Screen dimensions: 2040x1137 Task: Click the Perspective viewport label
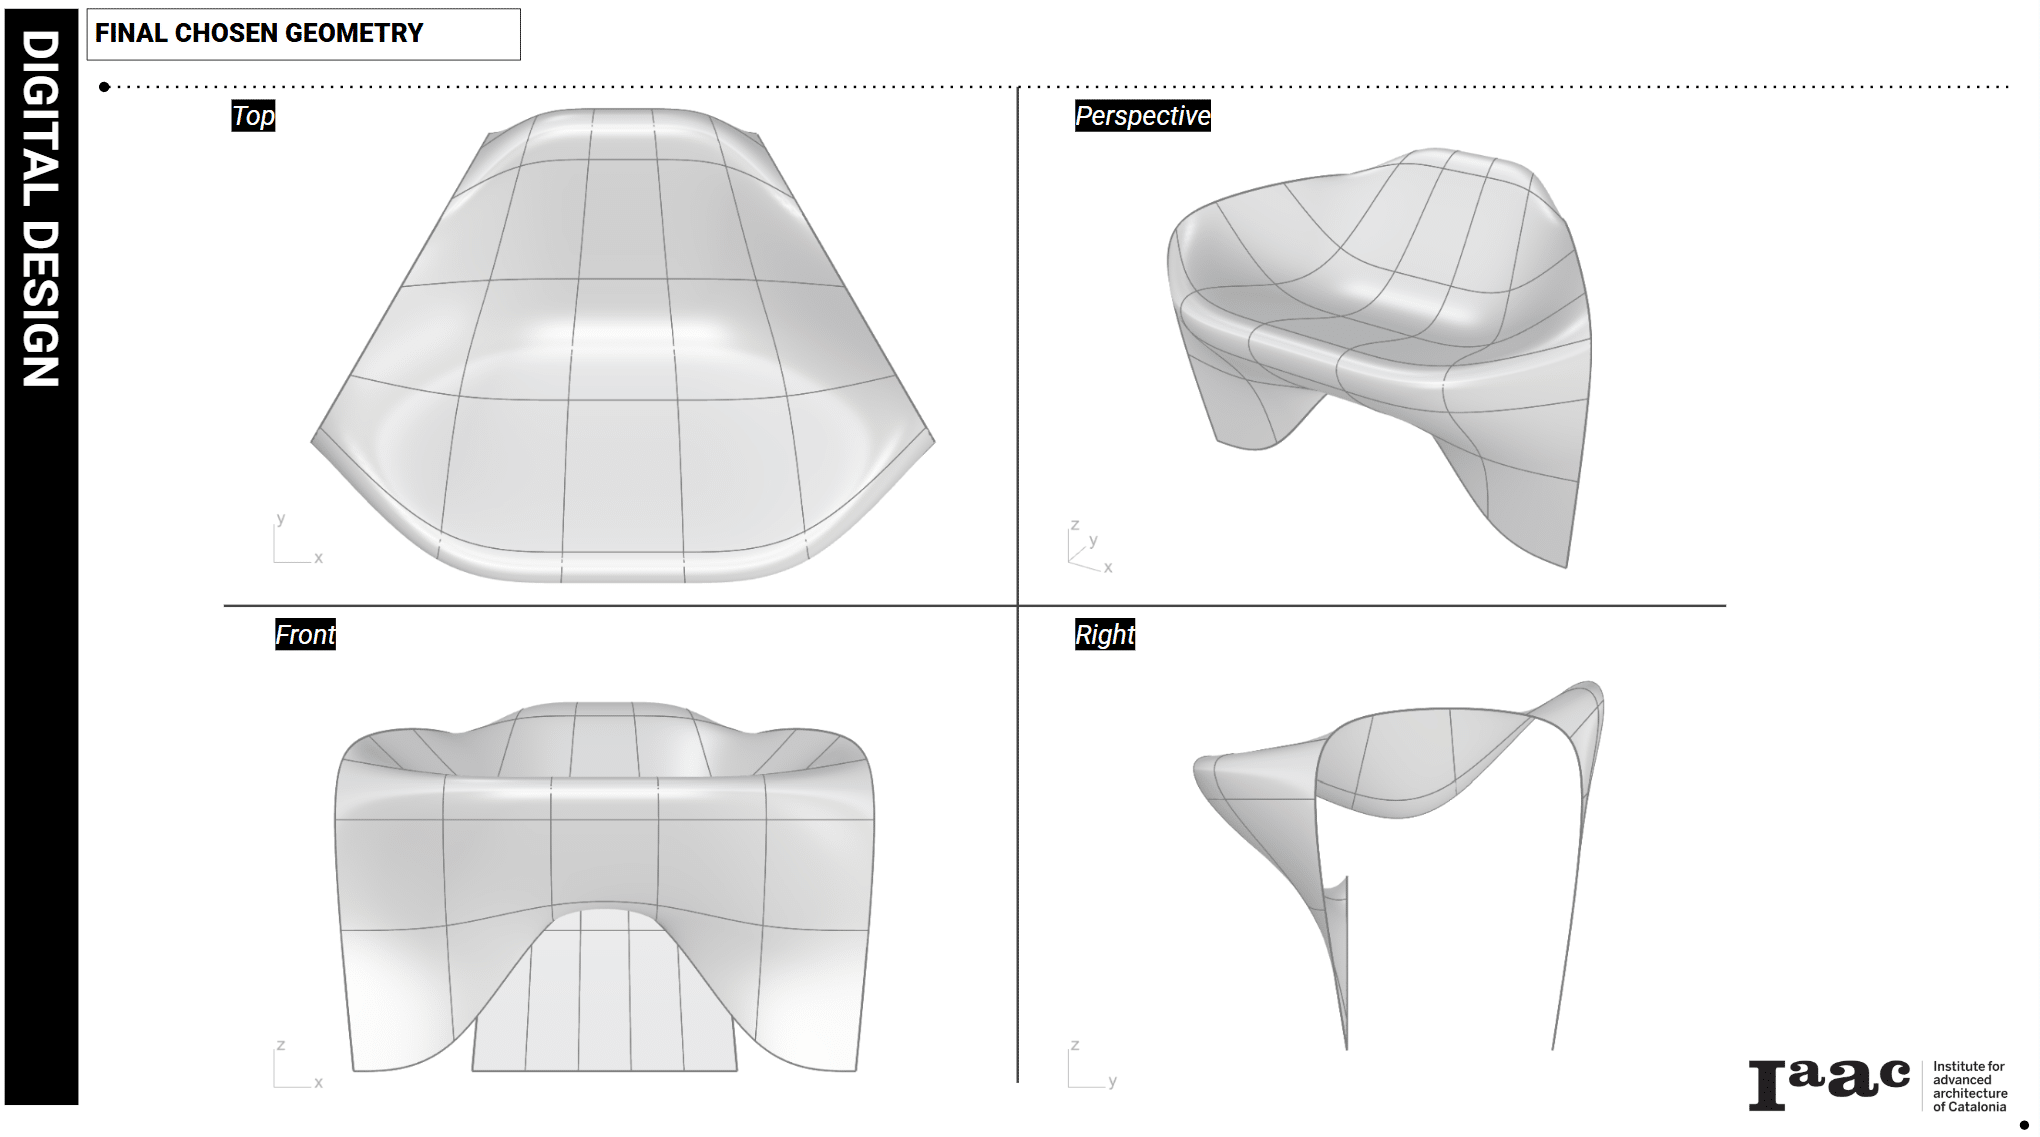1142,116
